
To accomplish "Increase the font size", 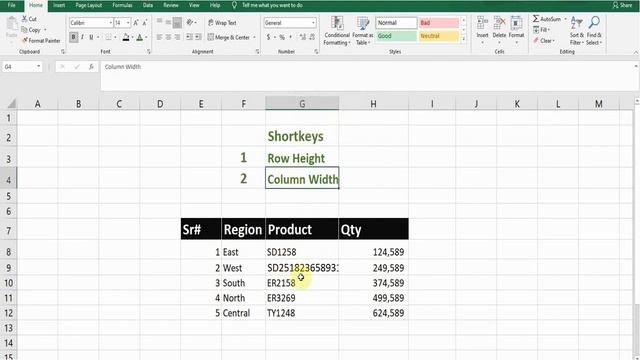I will (x=136, y=23).
